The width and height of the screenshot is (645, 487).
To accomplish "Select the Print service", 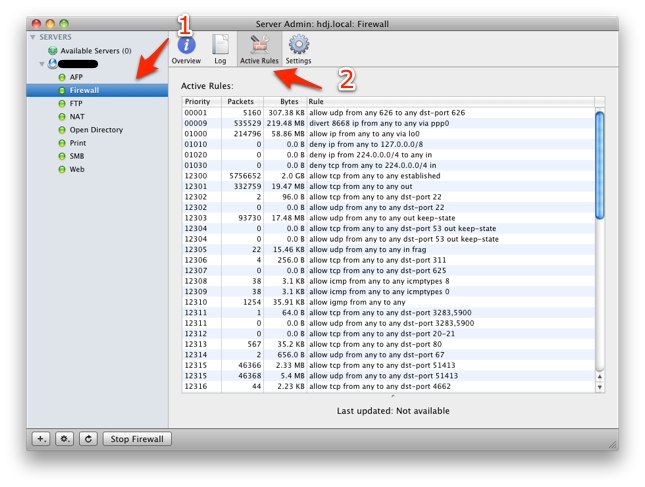I will click(78, 143).
